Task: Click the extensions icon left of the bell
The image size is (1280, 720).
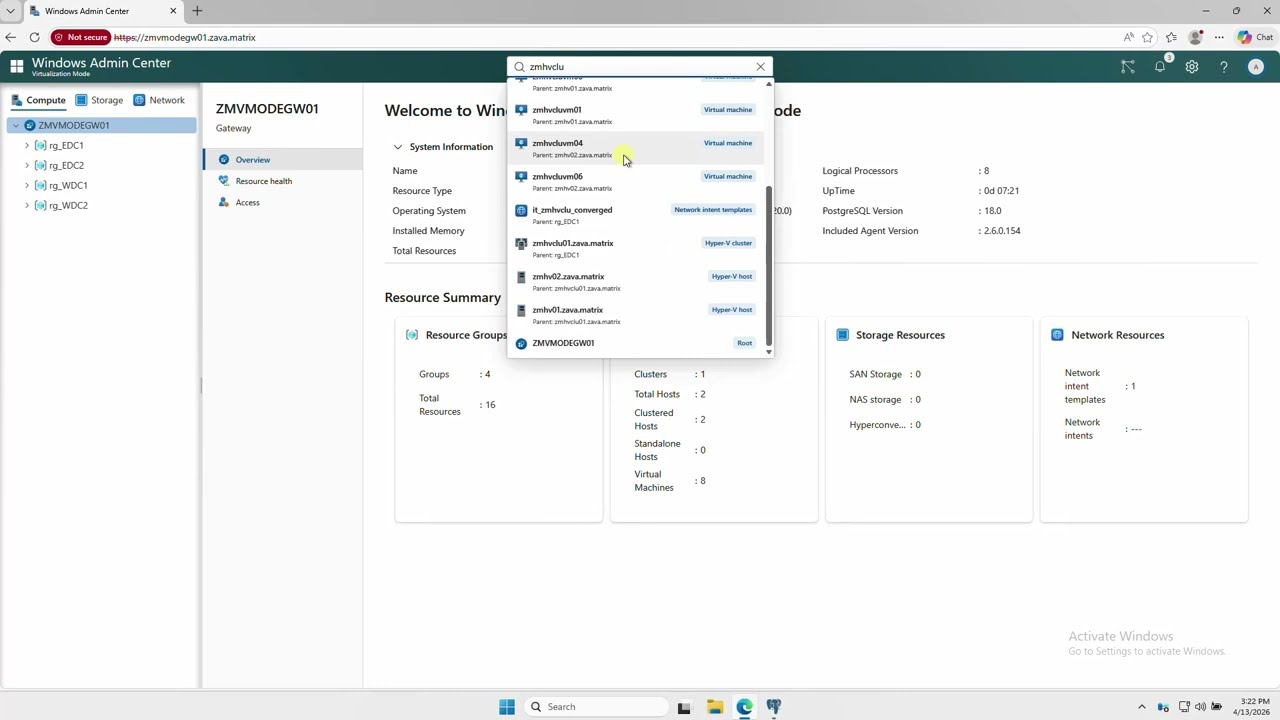Action: tap(1128, 67)
